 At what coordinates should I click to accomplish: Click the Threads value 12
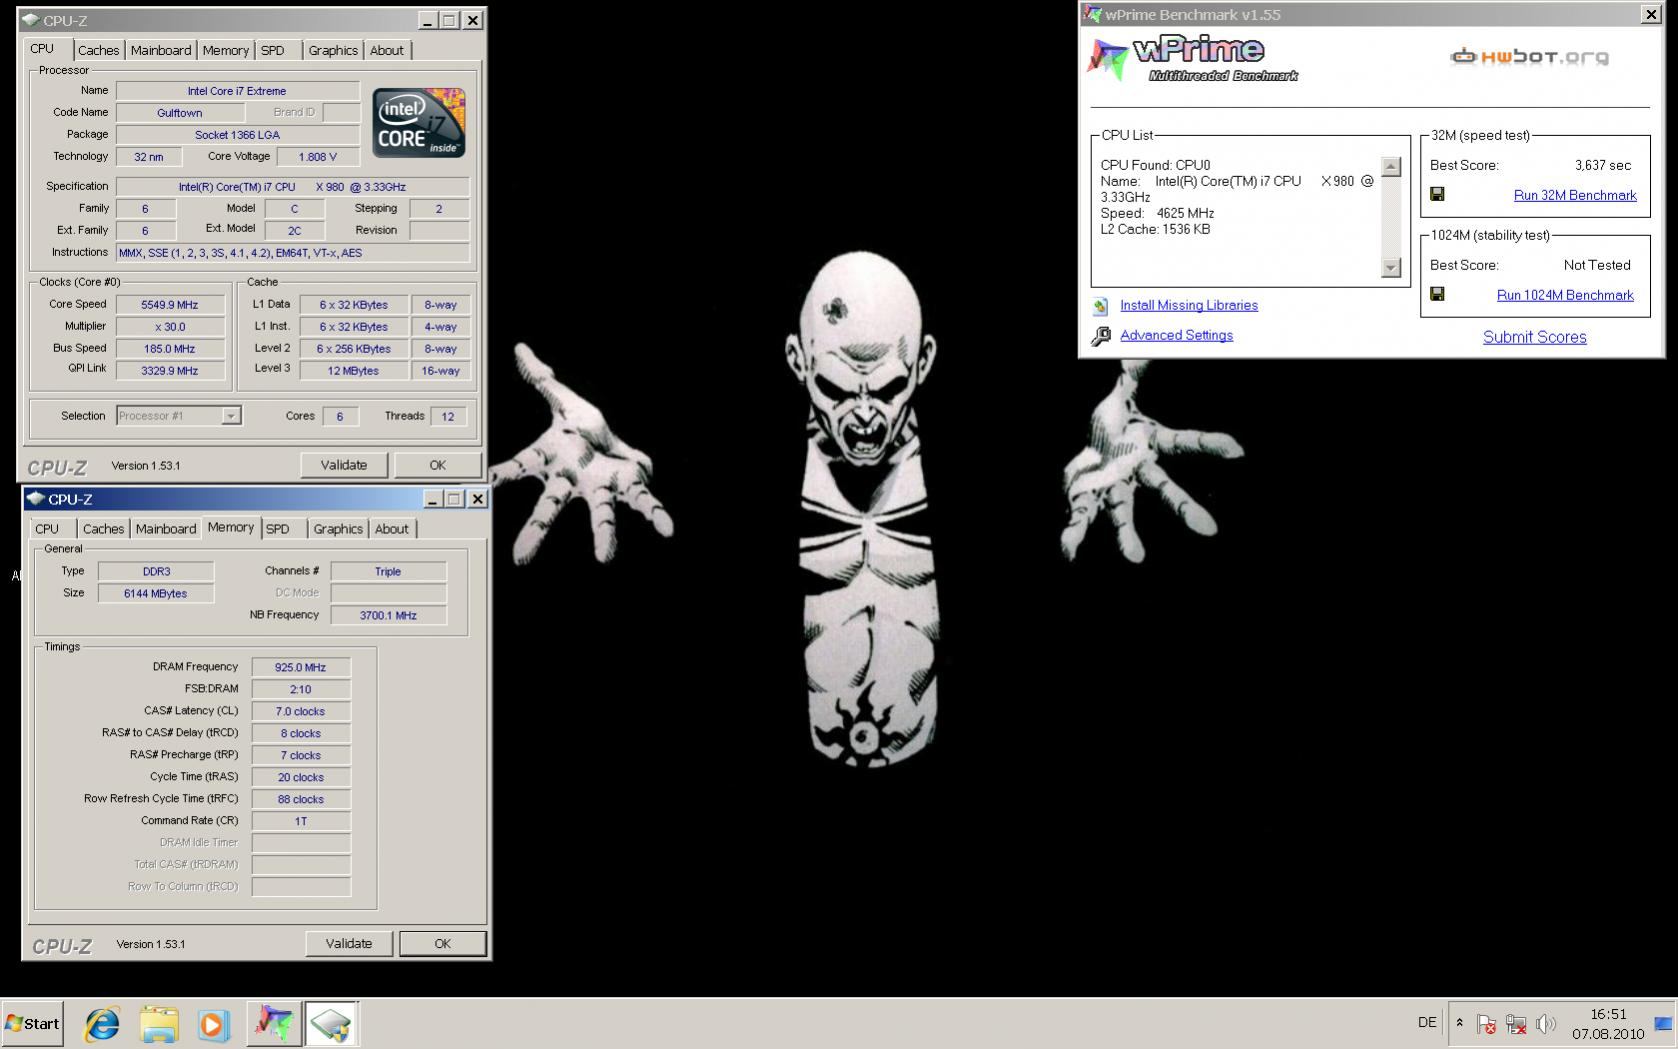coord(448,417)
